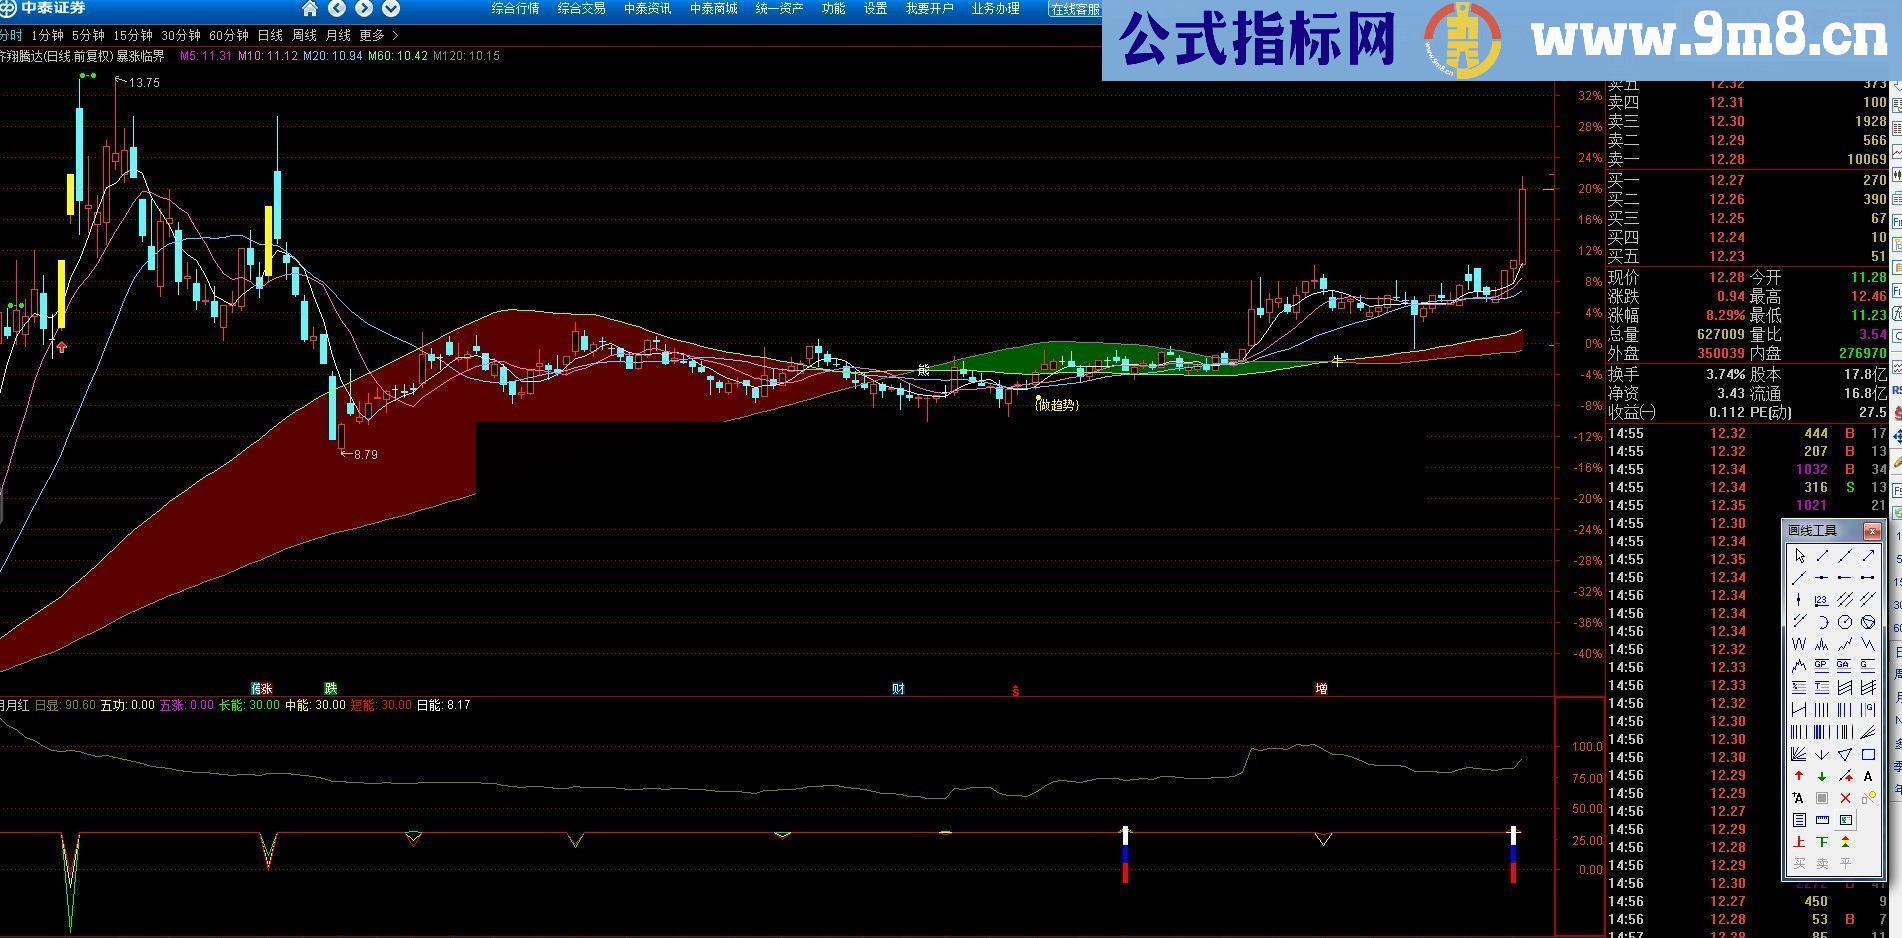Viewport: 1902px width, 938px height.
Task: Select the GA drawing tool
Action: 1843,664
